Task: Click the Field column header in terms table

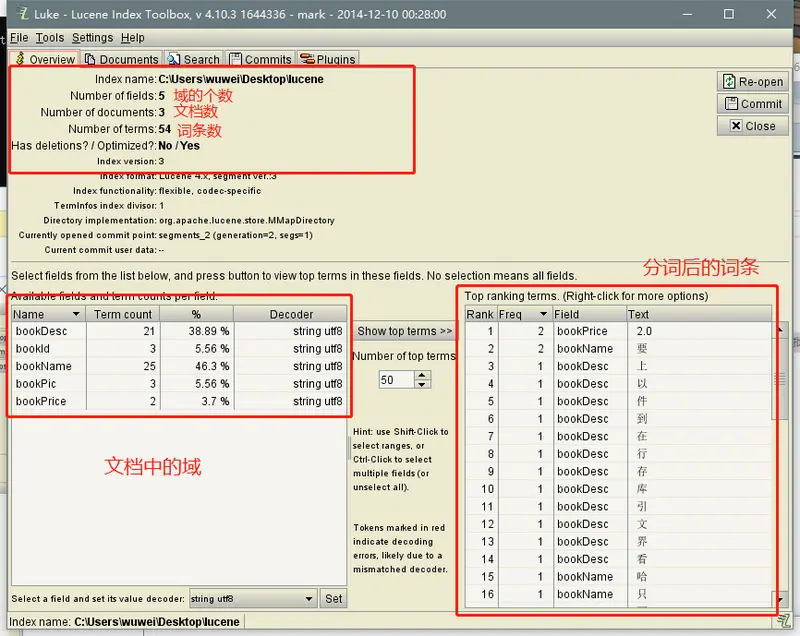Action: (590, 314)
